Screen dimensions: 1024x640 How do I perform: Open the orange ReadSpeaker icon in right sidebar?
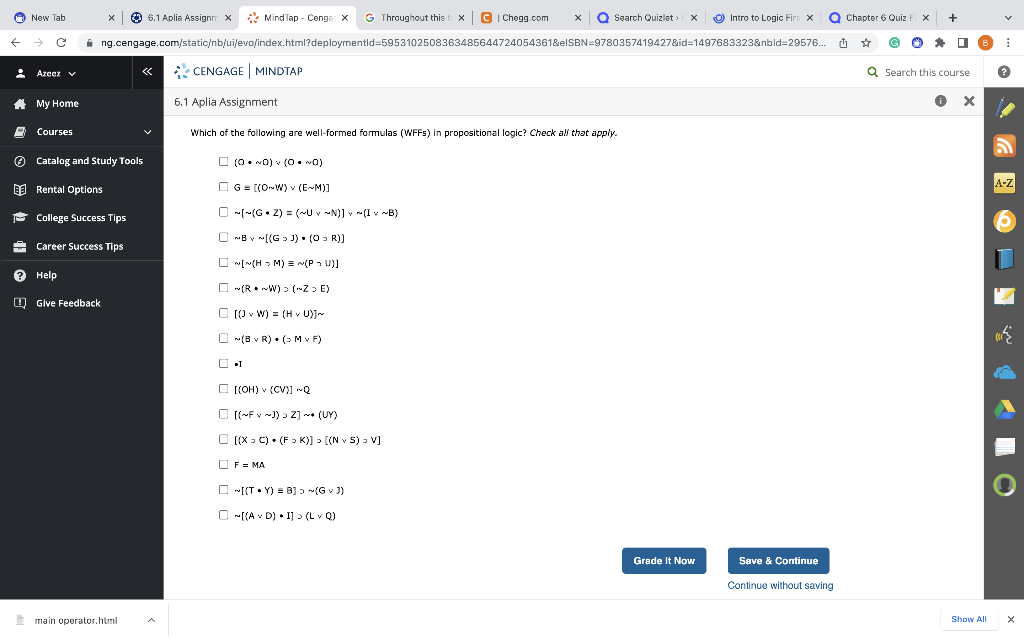1004,221
